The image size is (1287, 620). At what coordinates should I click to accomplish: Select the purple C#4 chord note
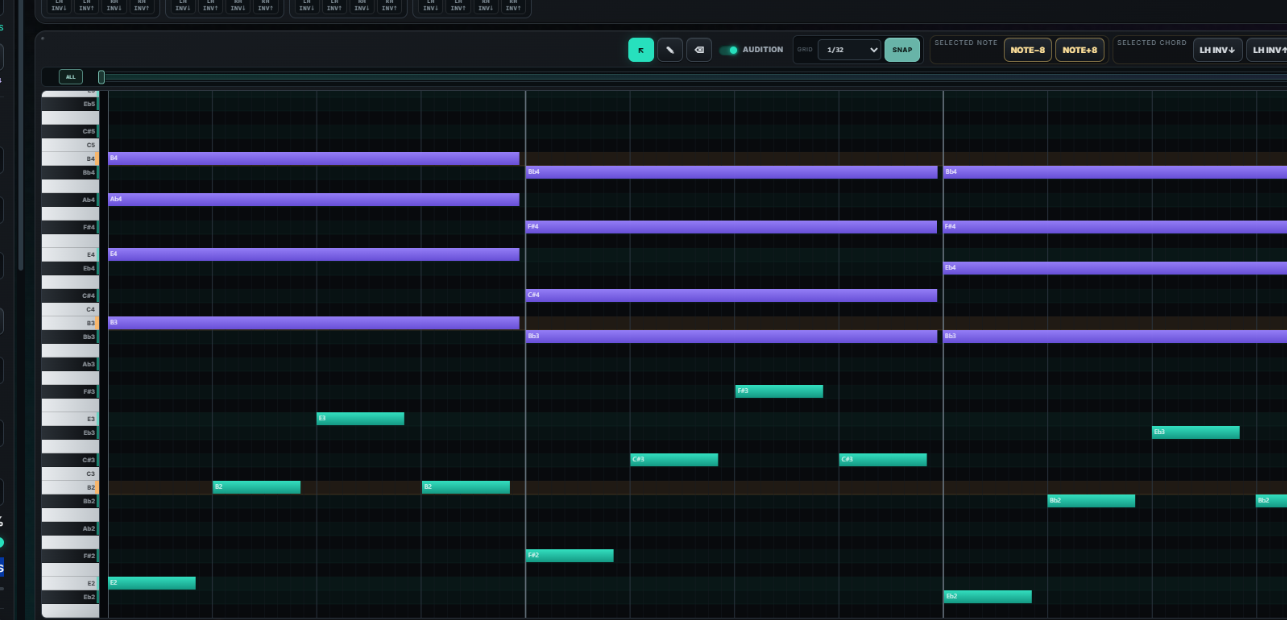tap(732, 296)
